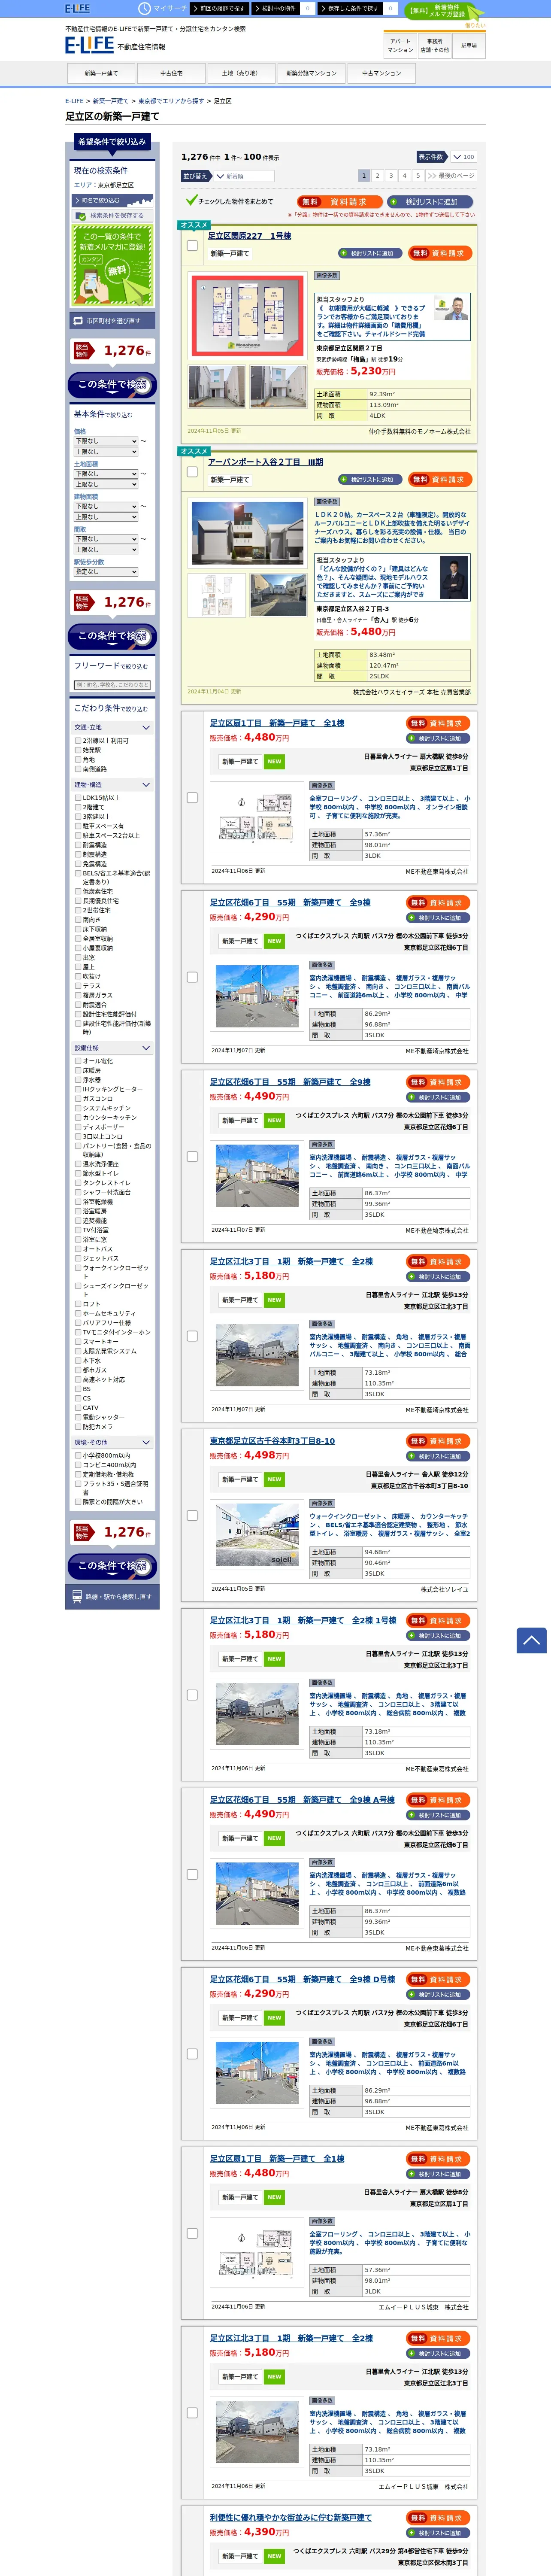Click the municipality reselect icon in sidebar

(x=78, y=321)
